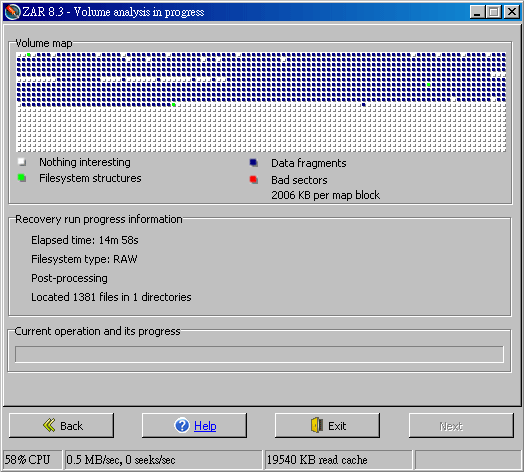The image size is (524, 472).
Task: Click the grayed-out Next button
Action: click(x=461, y=426)
